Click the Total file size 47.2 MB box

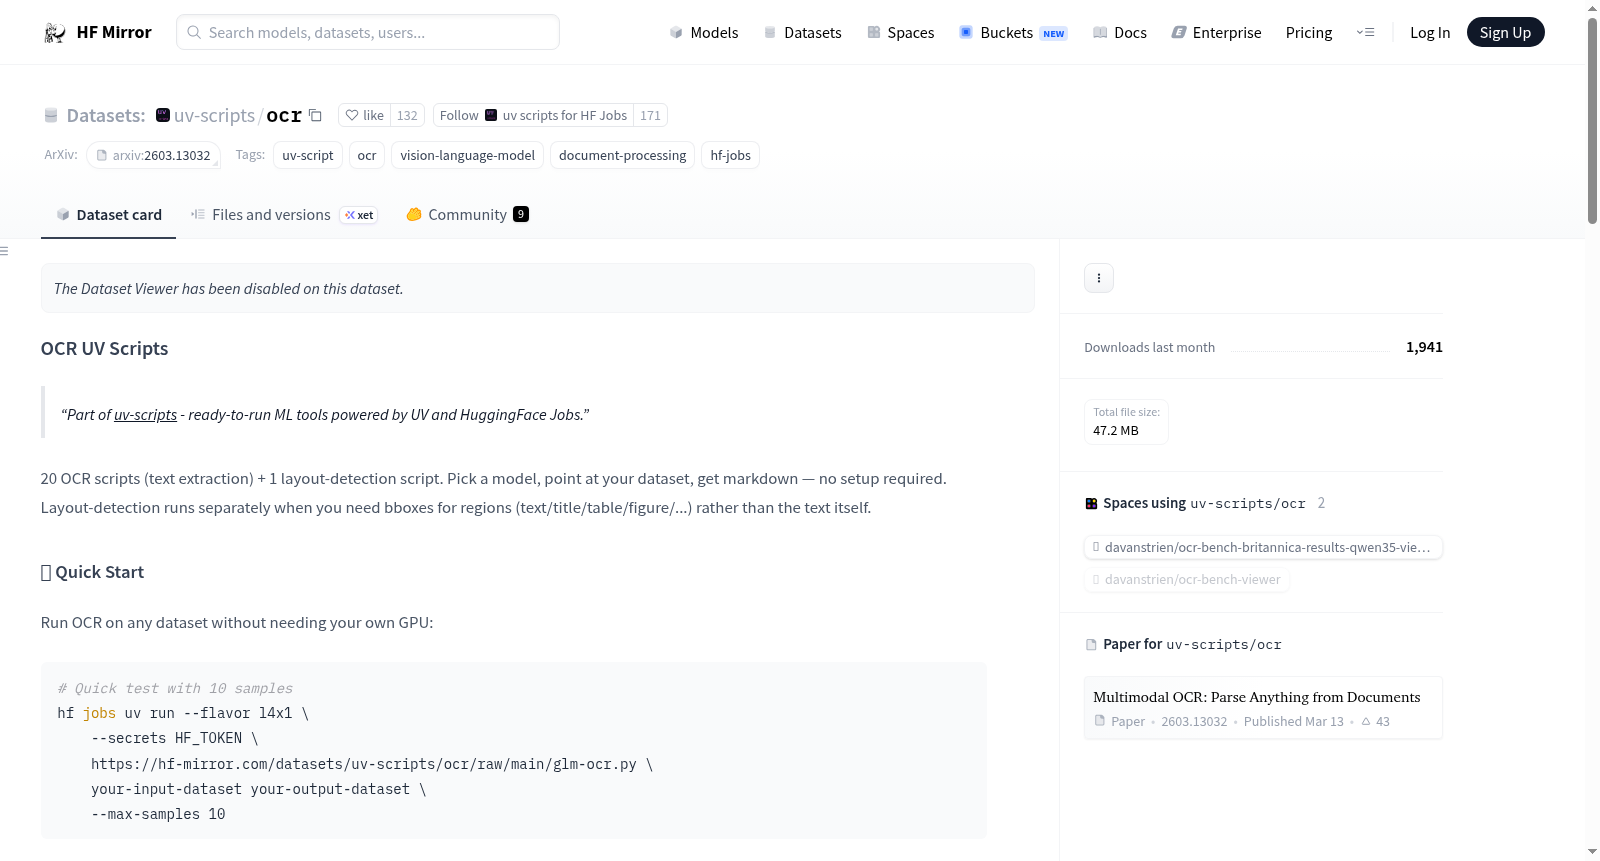tap(1126, 421)
